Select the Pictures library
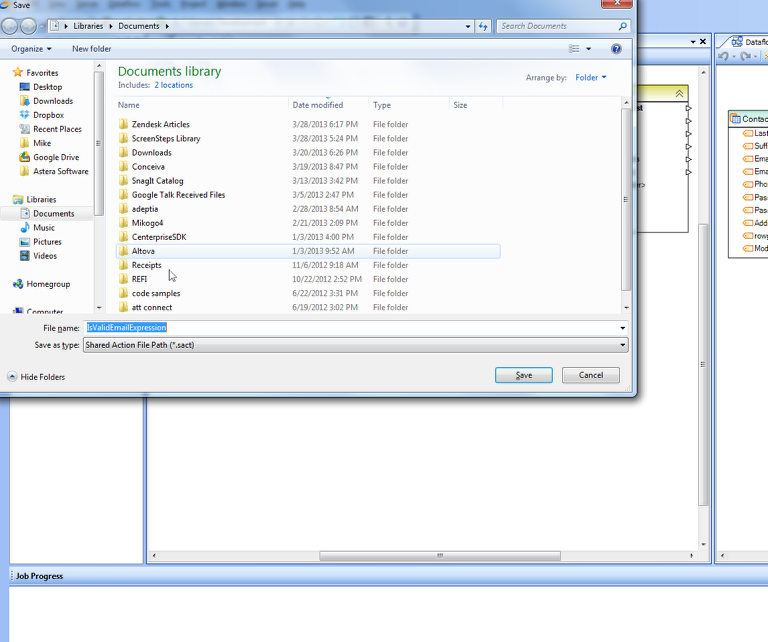The height and width of the screenshot is (642, 768). click(47, 242)
